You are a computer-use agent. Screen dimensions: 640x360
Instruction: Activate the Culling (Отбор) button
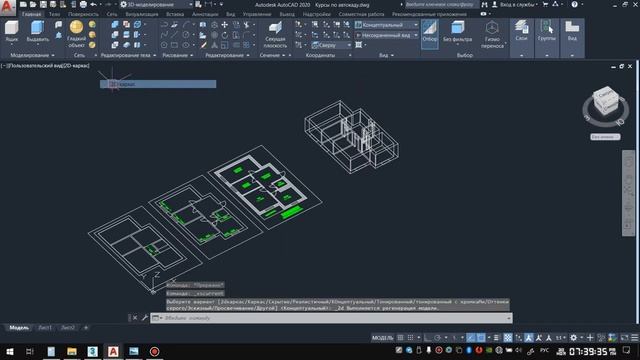429,34
